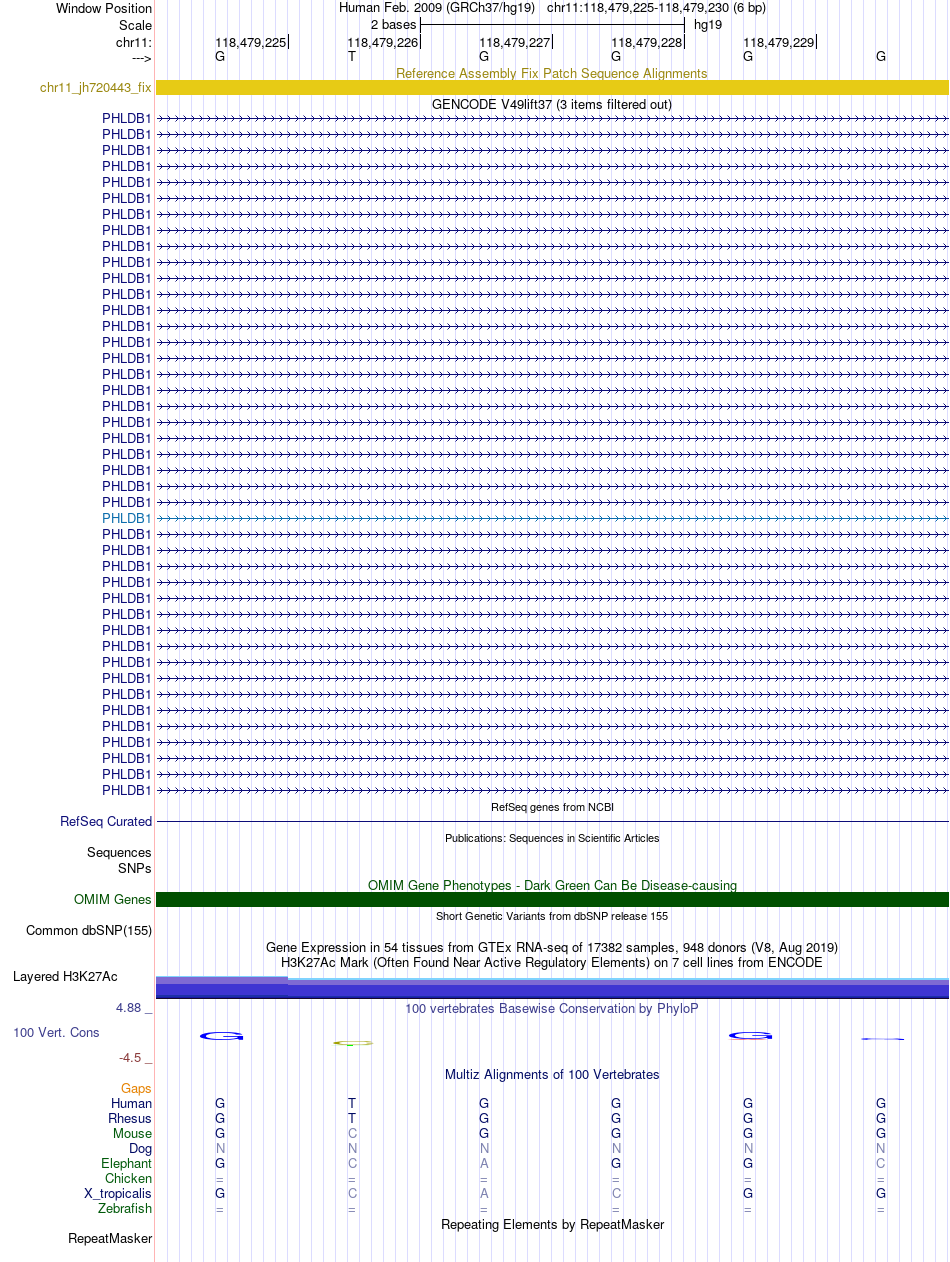
Task: Click the A base in Elephant alignment row
Action: [x=484, y=1163]
